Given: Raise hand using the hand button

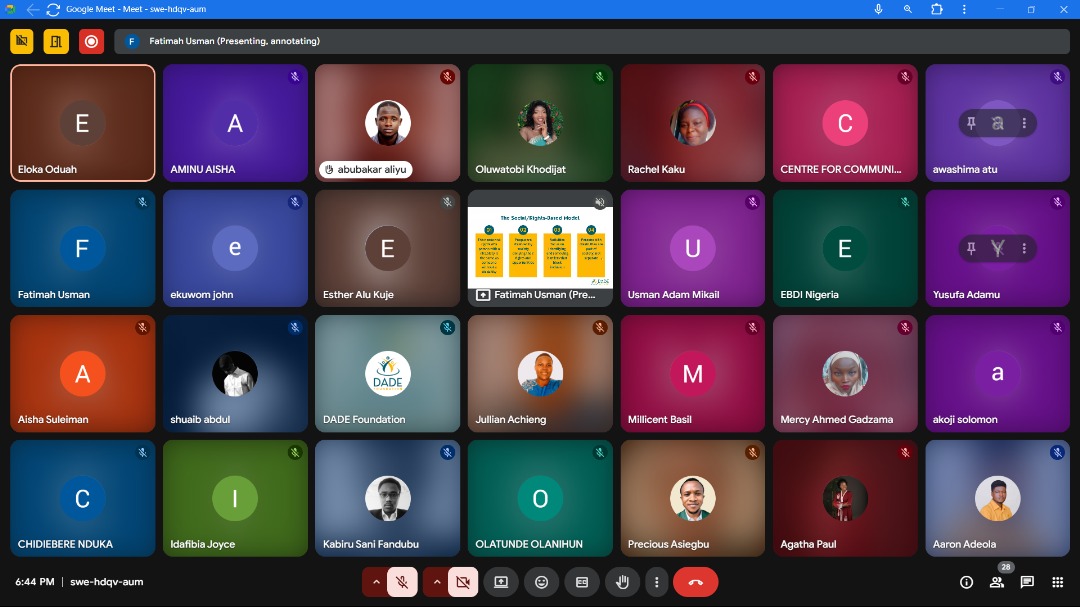Looking at the screenshot, I should coord(622,582).
